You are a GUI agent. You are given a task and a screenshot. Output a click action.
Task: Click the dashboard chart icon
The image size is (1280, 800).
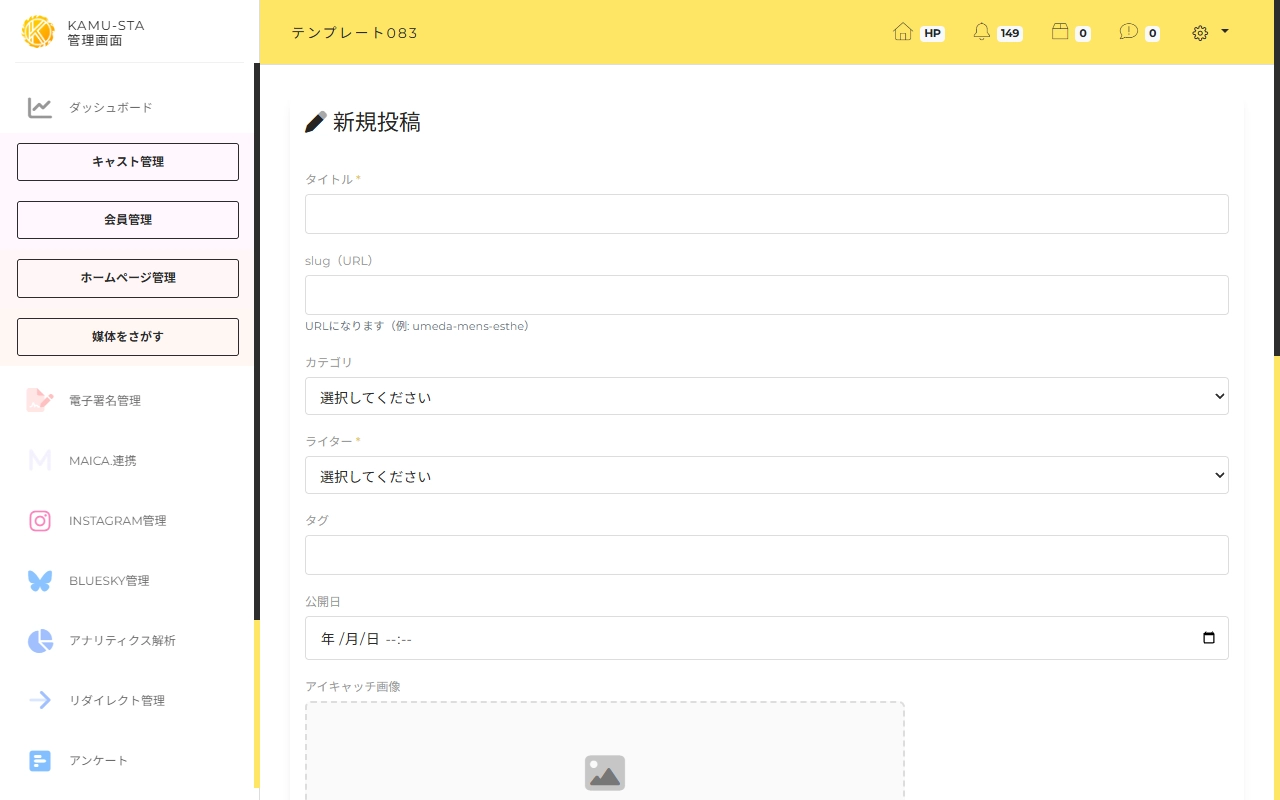[40, 107]
